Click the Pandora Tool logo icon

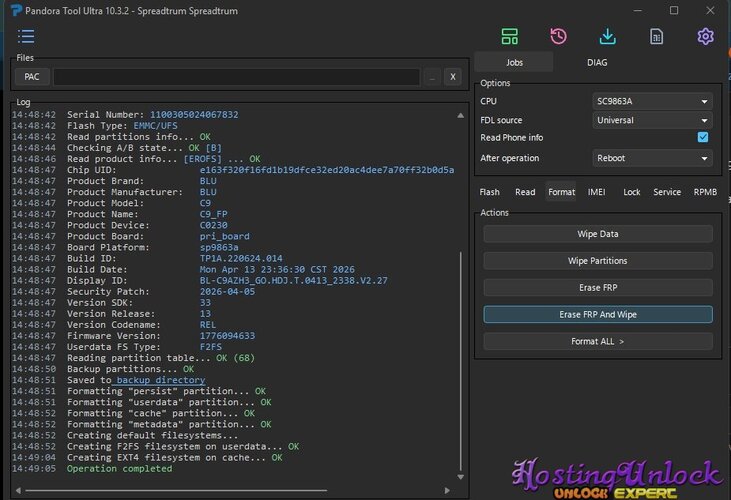tap(16, 10)
